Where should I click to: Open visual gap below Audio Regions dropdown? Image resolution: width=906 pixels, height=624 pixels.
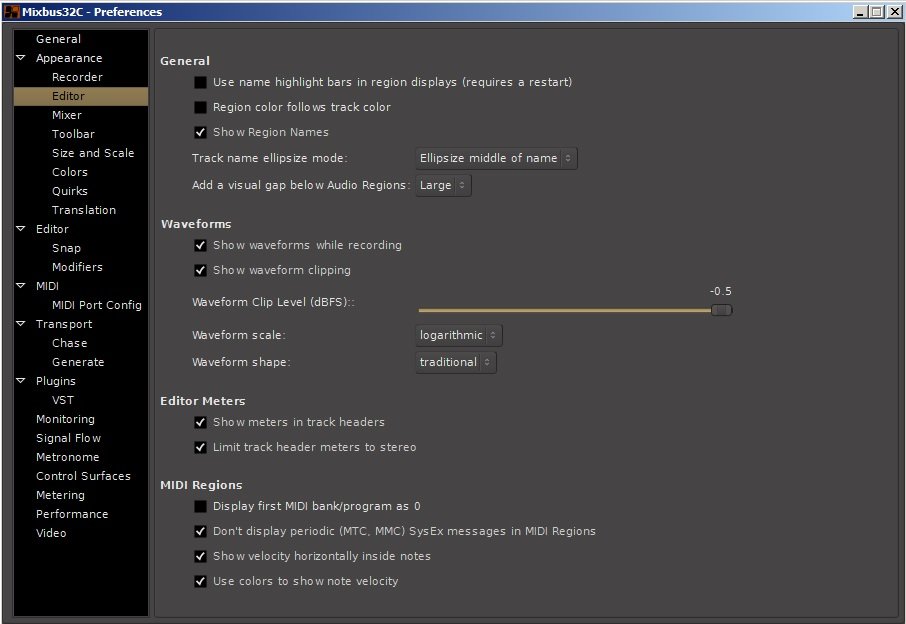point(443,185)
